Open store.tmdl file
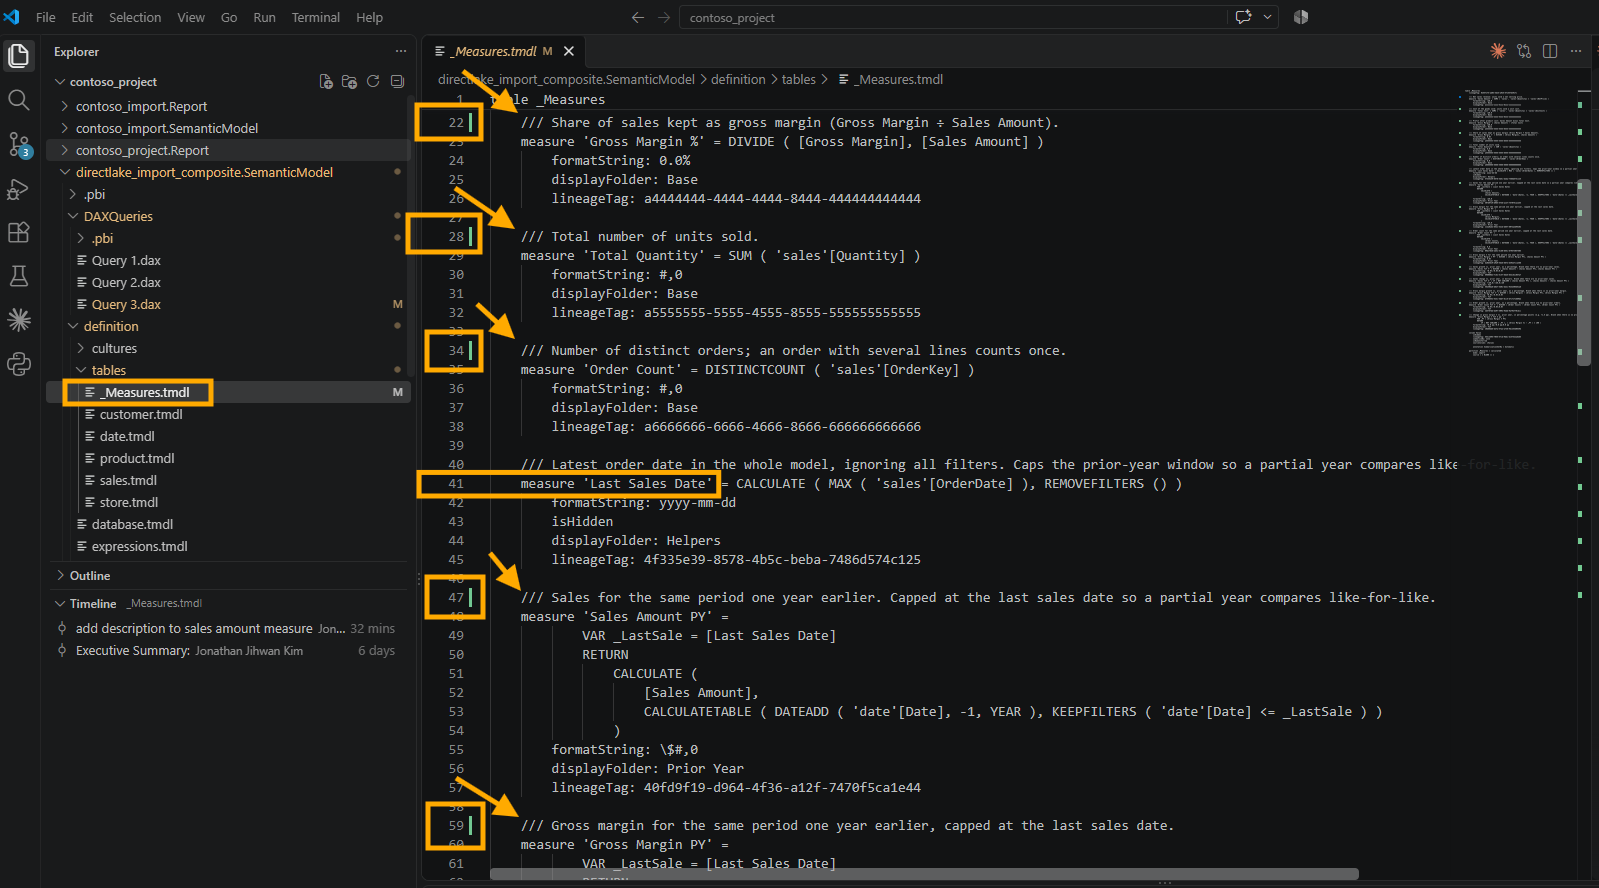 (129, 502)
